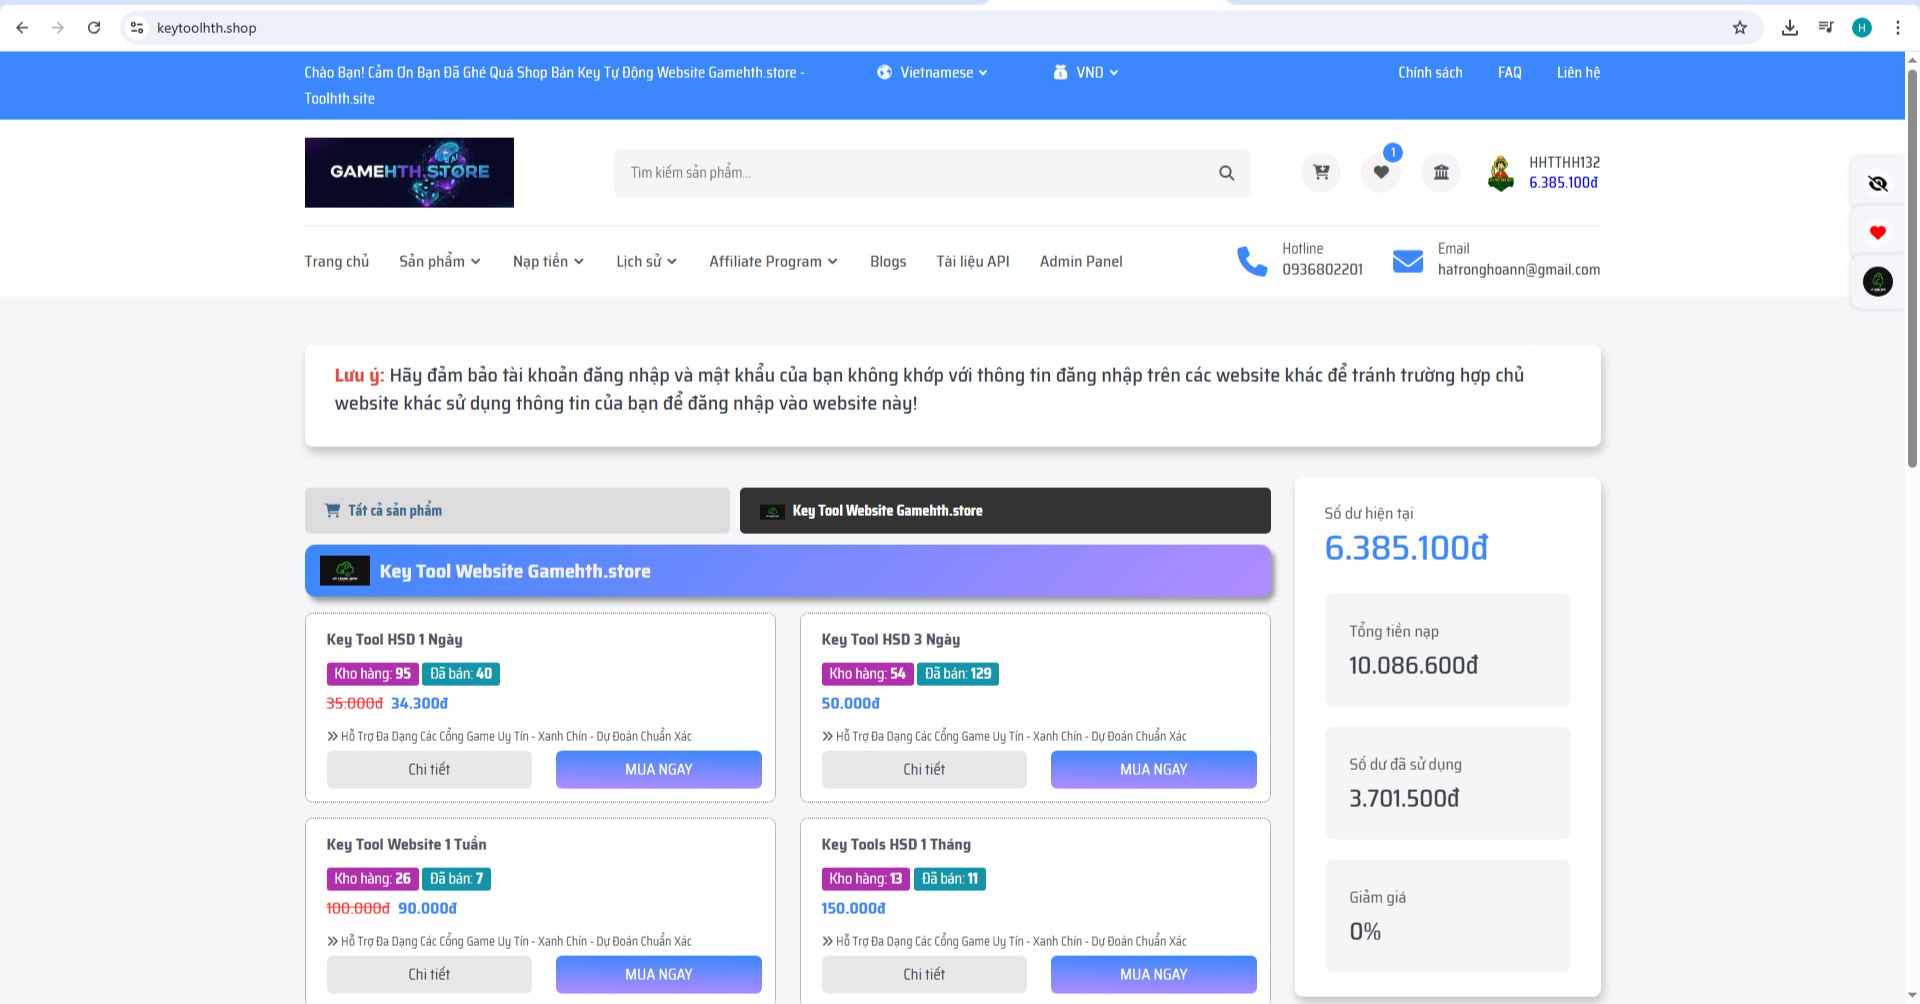The height and width of the screenshot is (1004, 1920).
Task: Reload the page with the refresh icon
Action: [94, 28]
